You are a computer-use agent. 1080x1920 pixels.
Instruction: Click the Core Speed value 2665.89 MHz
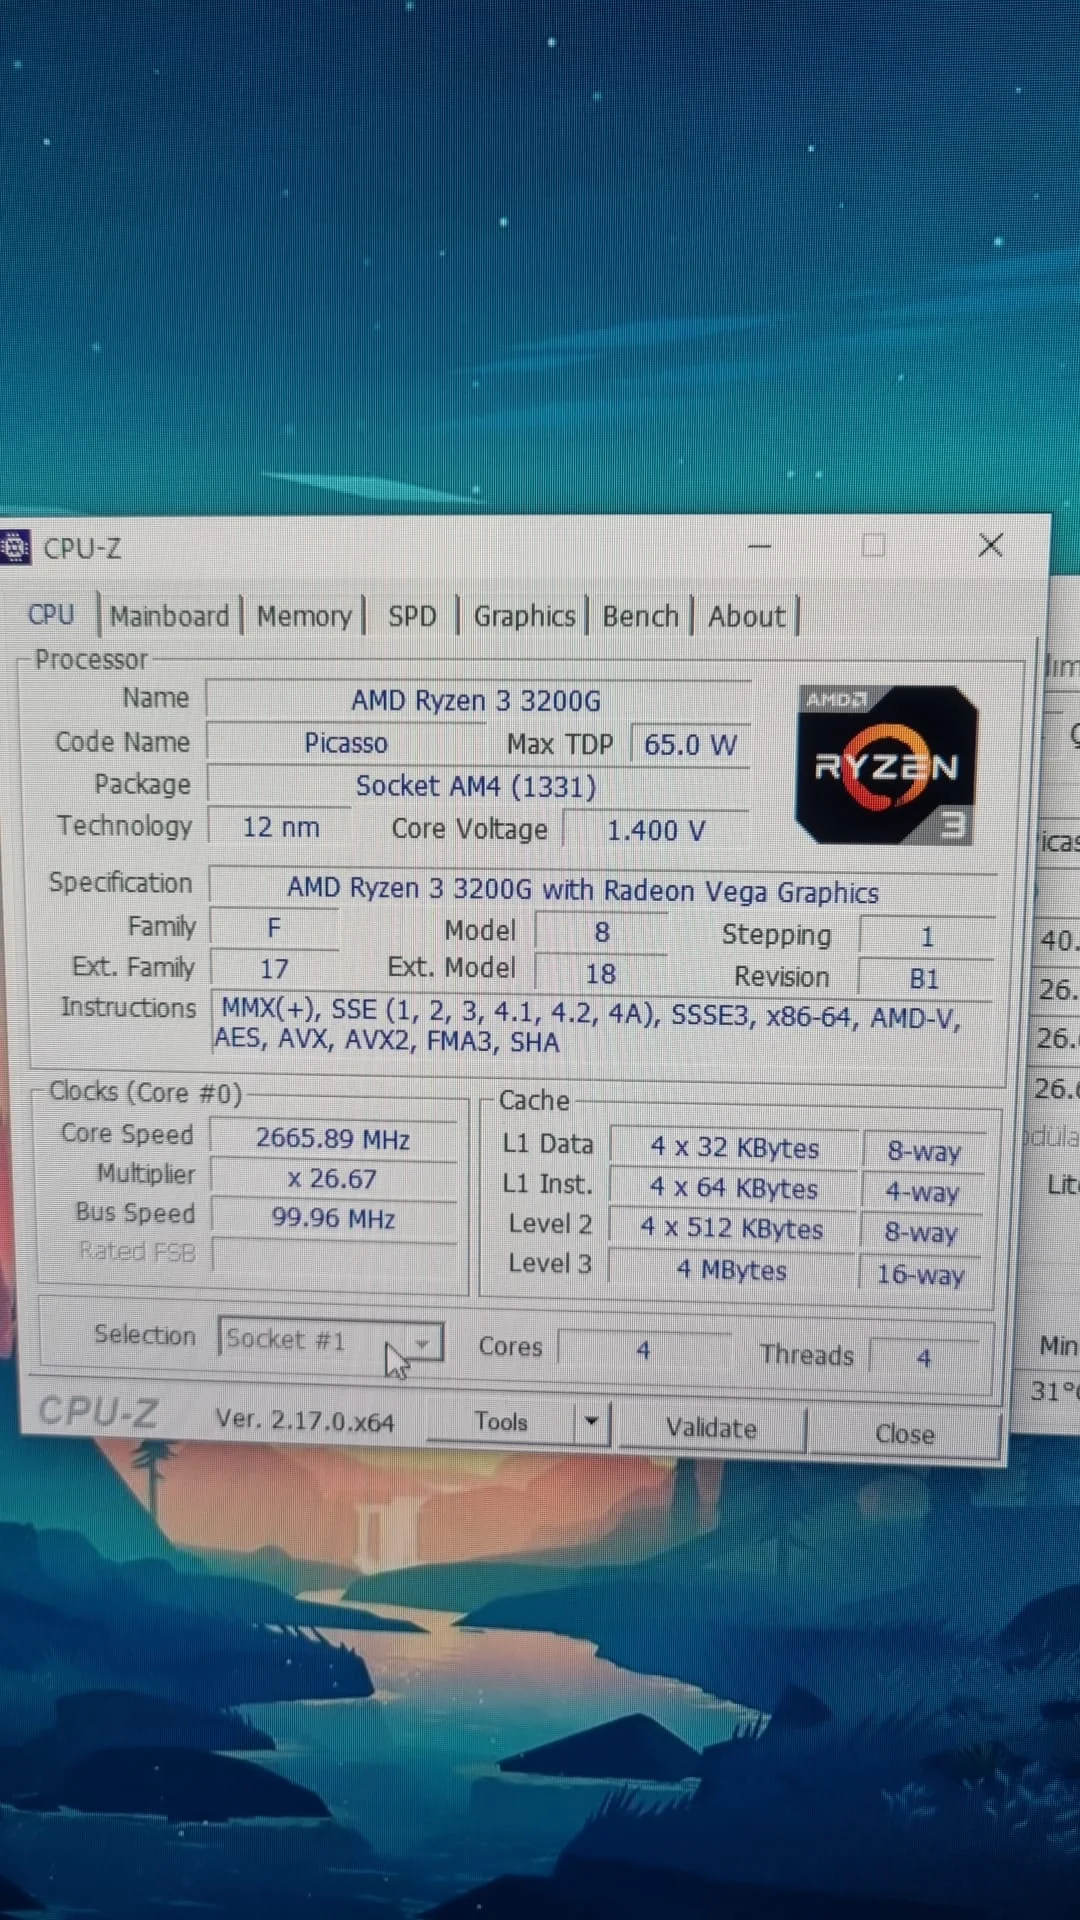(334, 1139)
